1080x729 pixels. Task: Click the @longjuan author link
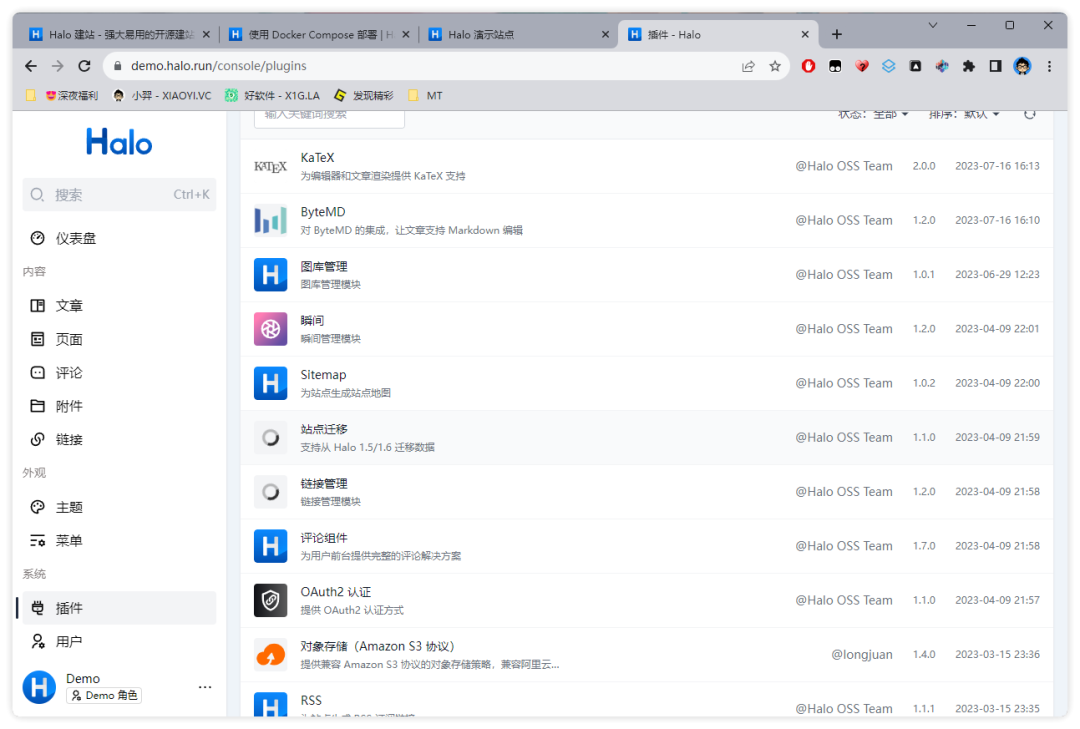862,655
